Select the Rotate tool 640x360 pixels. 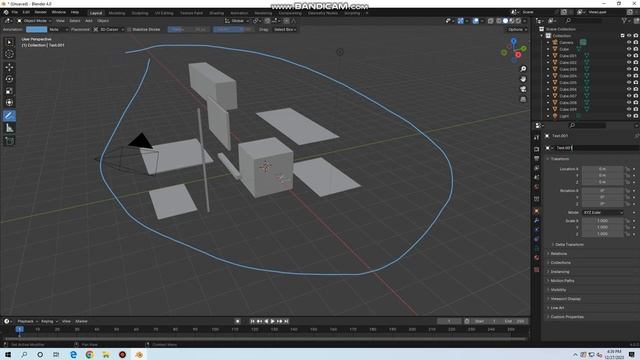(9, 79)
